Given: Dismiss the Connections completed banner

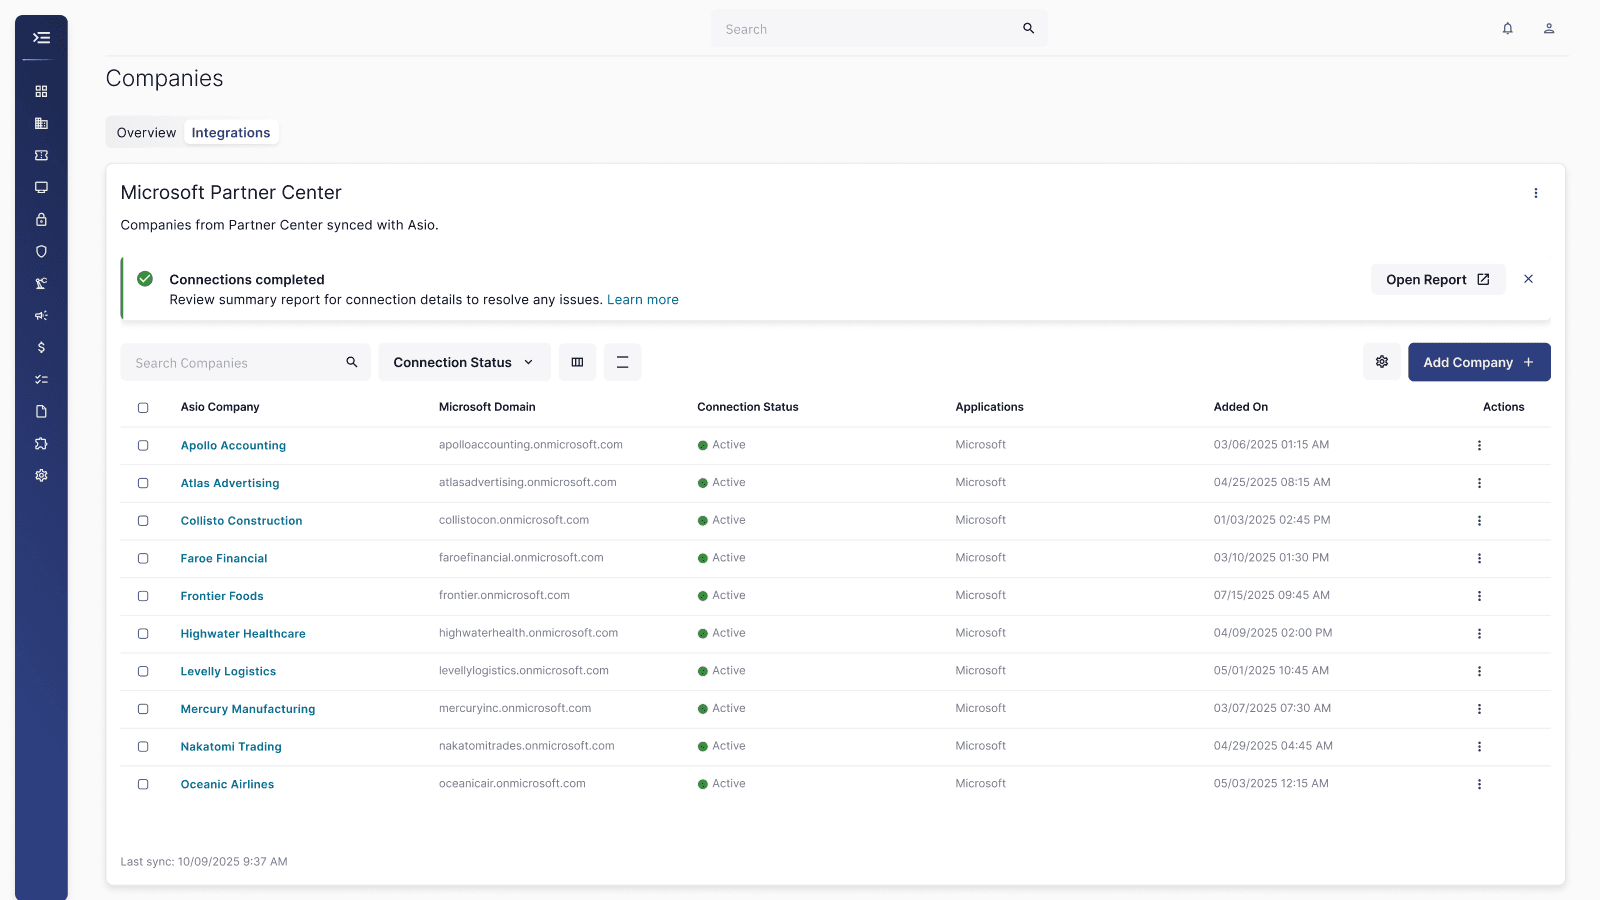Looking at the screenshot, I should (x=1528, y=279).
